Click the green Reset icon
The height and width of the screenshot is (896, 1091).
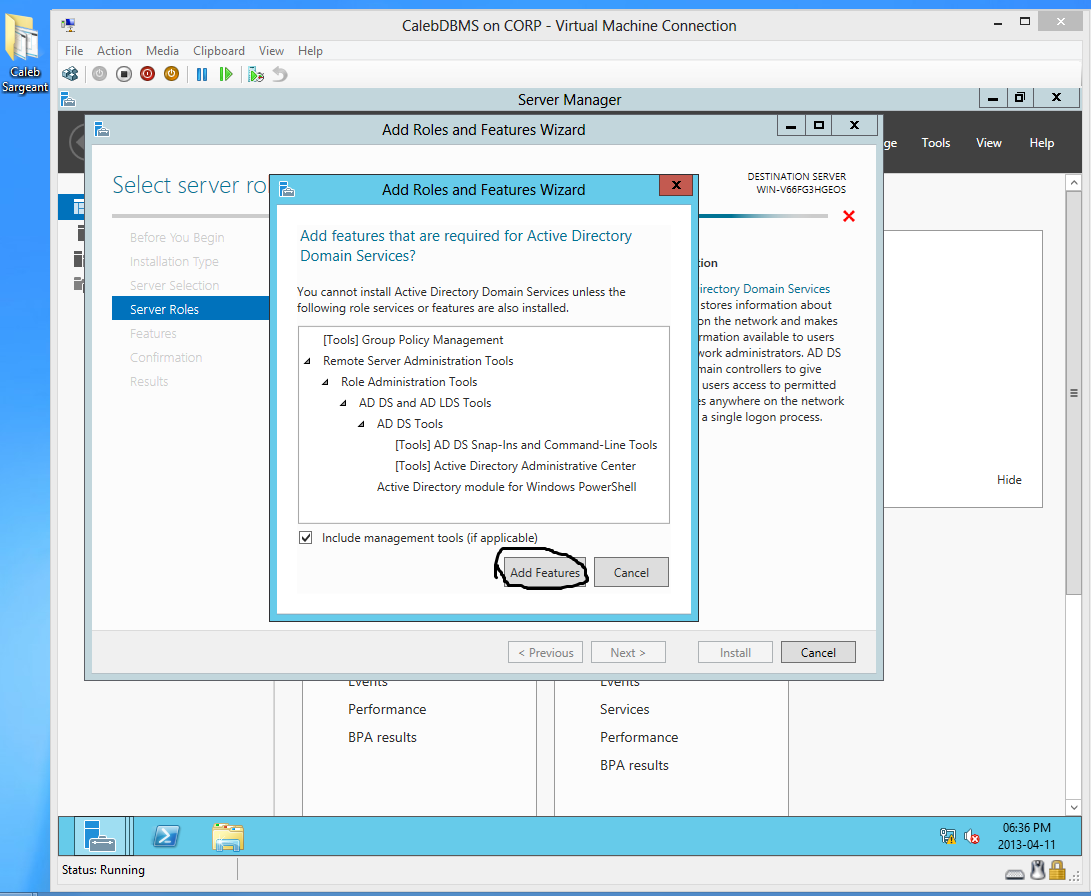tap(225, 74)
